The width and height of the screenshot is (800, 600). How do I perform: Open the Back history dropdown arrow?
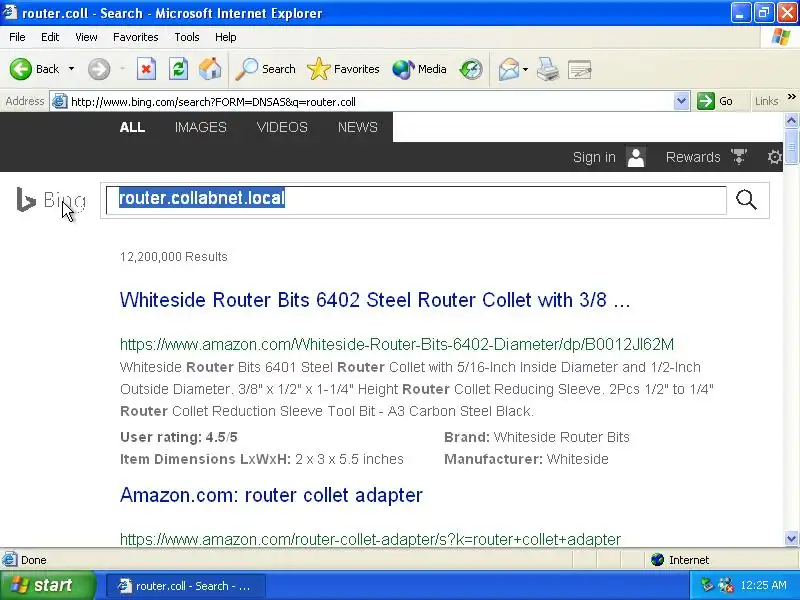71,69
